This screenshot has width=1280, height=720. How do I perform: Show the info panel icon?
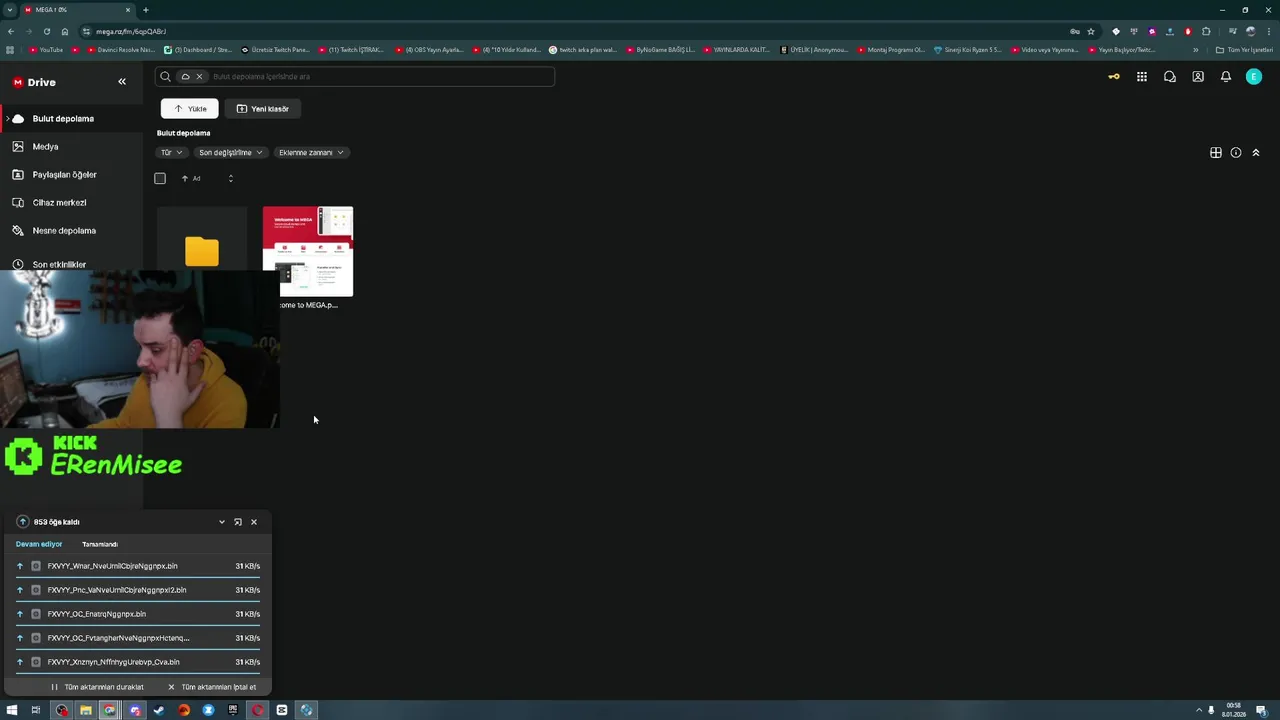click(x=1236, y=153)
